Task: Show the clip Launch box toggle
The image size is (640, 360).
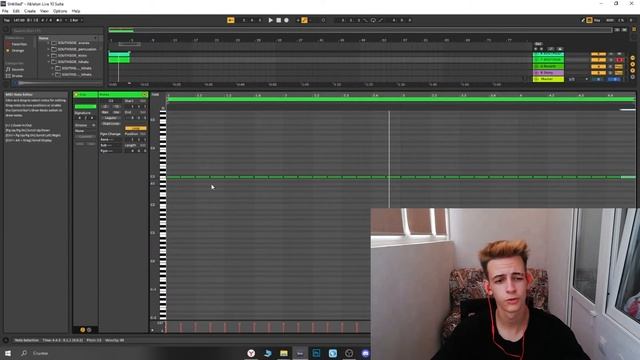Action: click(x=82, y=330)
